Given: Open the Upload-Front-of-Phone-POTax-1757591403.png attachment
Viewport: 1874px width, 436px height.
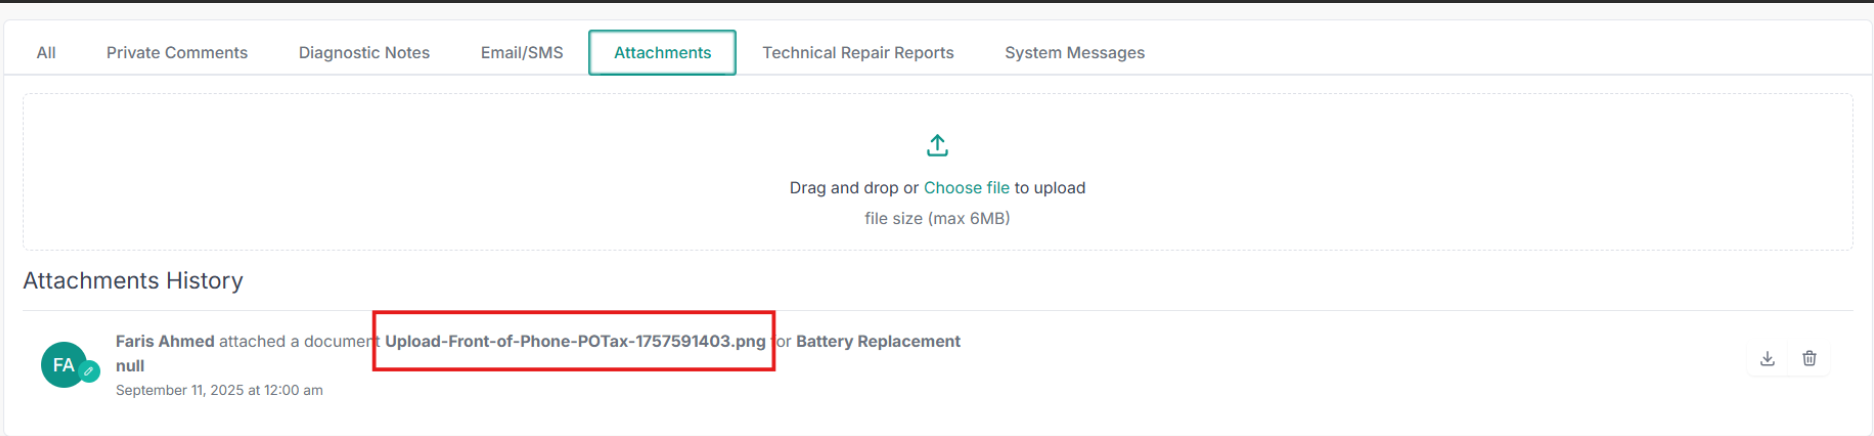Looking at the screenshot, I should [575, 341].
